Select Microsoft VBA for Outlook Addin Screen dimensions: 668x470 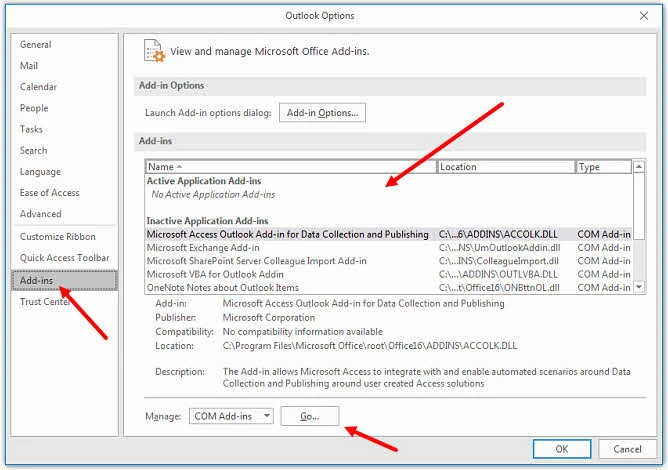tap(389, 274)
